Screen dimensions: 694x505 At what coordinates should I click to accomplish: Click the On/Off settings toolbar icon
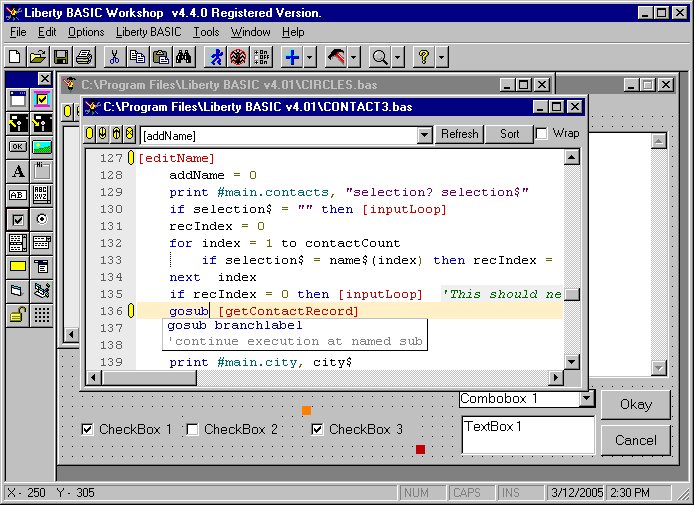point(261,57)
